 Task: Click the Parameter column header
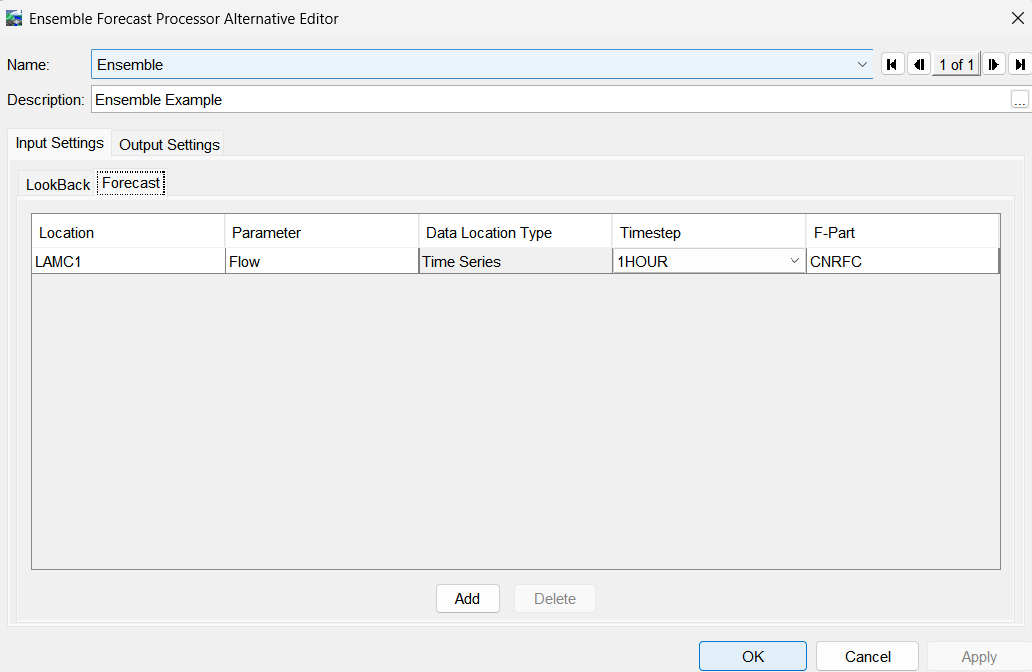click(x=322, y=232)
